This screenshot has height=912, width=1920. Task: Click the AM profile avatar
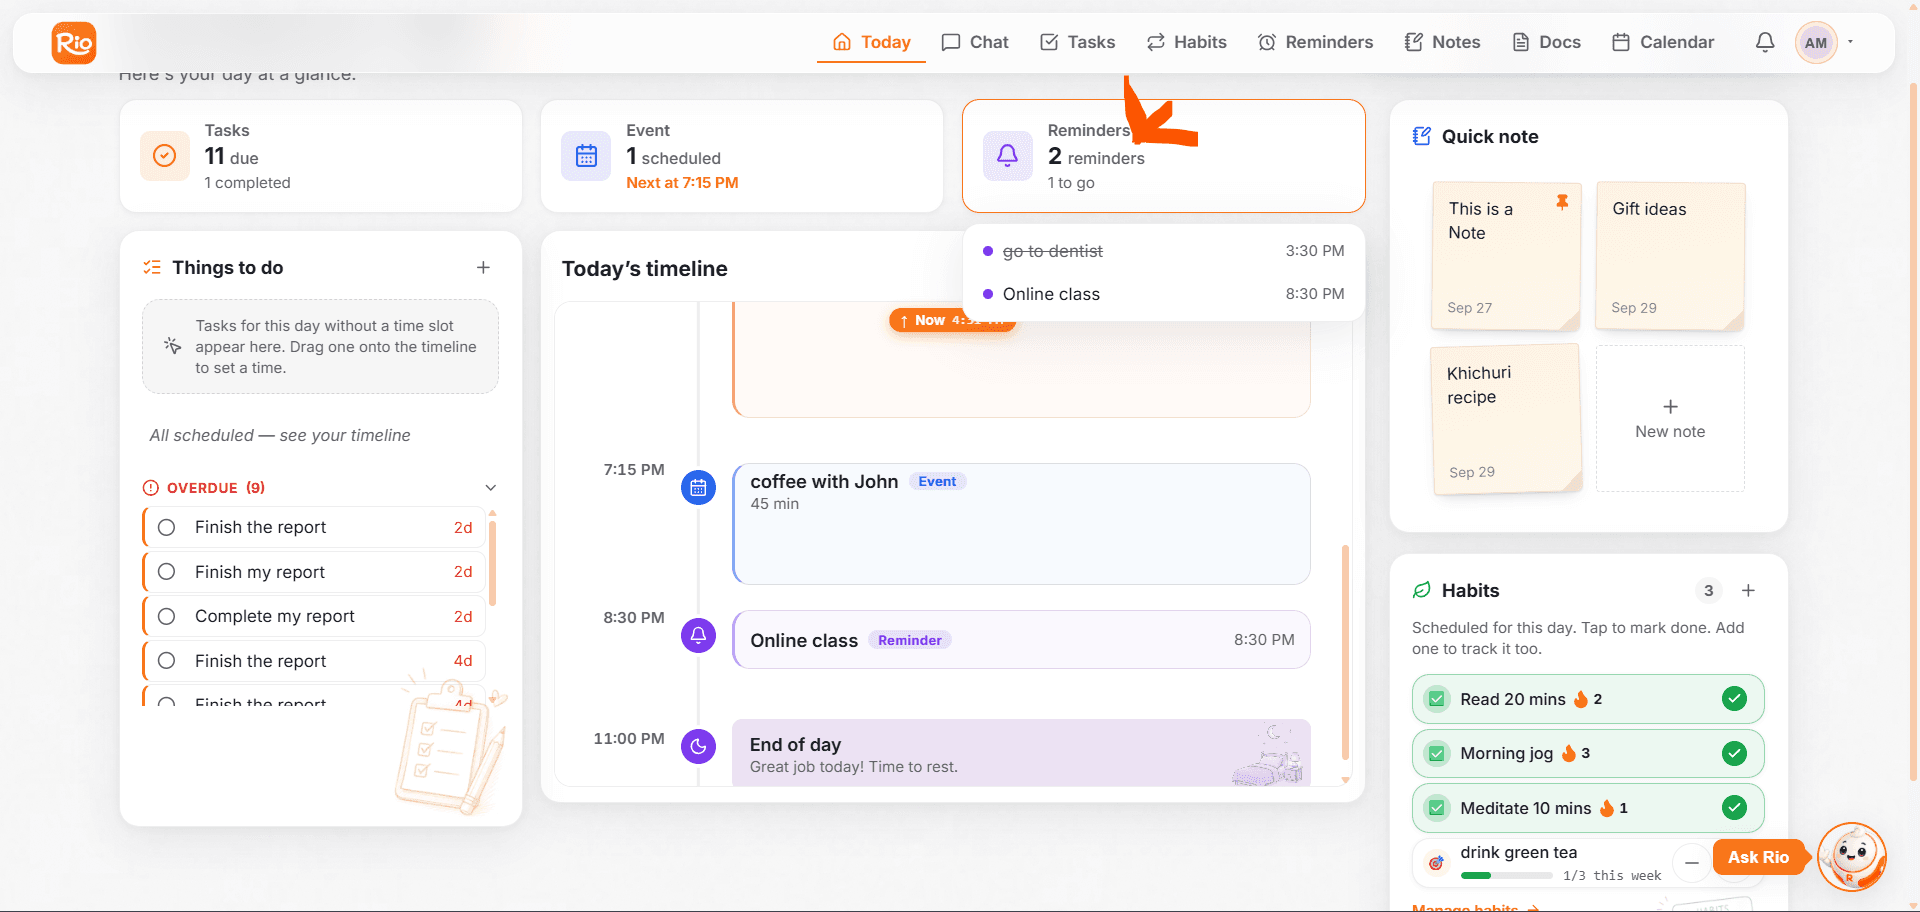point(1816,43)
